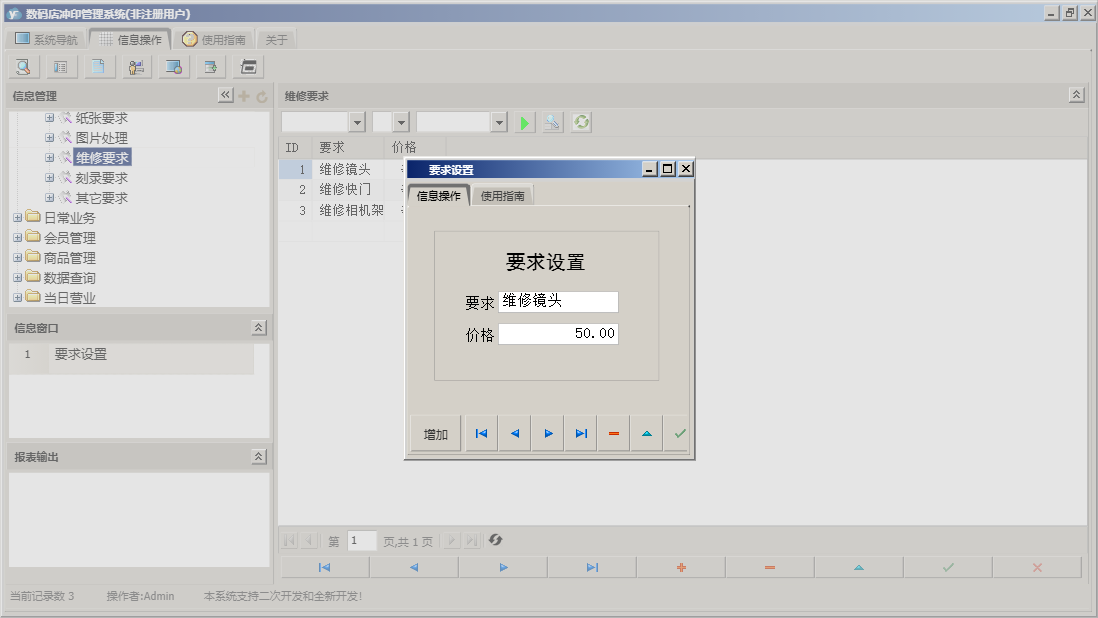
Task: Collapse the 维修要求 panel header
Action: tap(1076, 94)
